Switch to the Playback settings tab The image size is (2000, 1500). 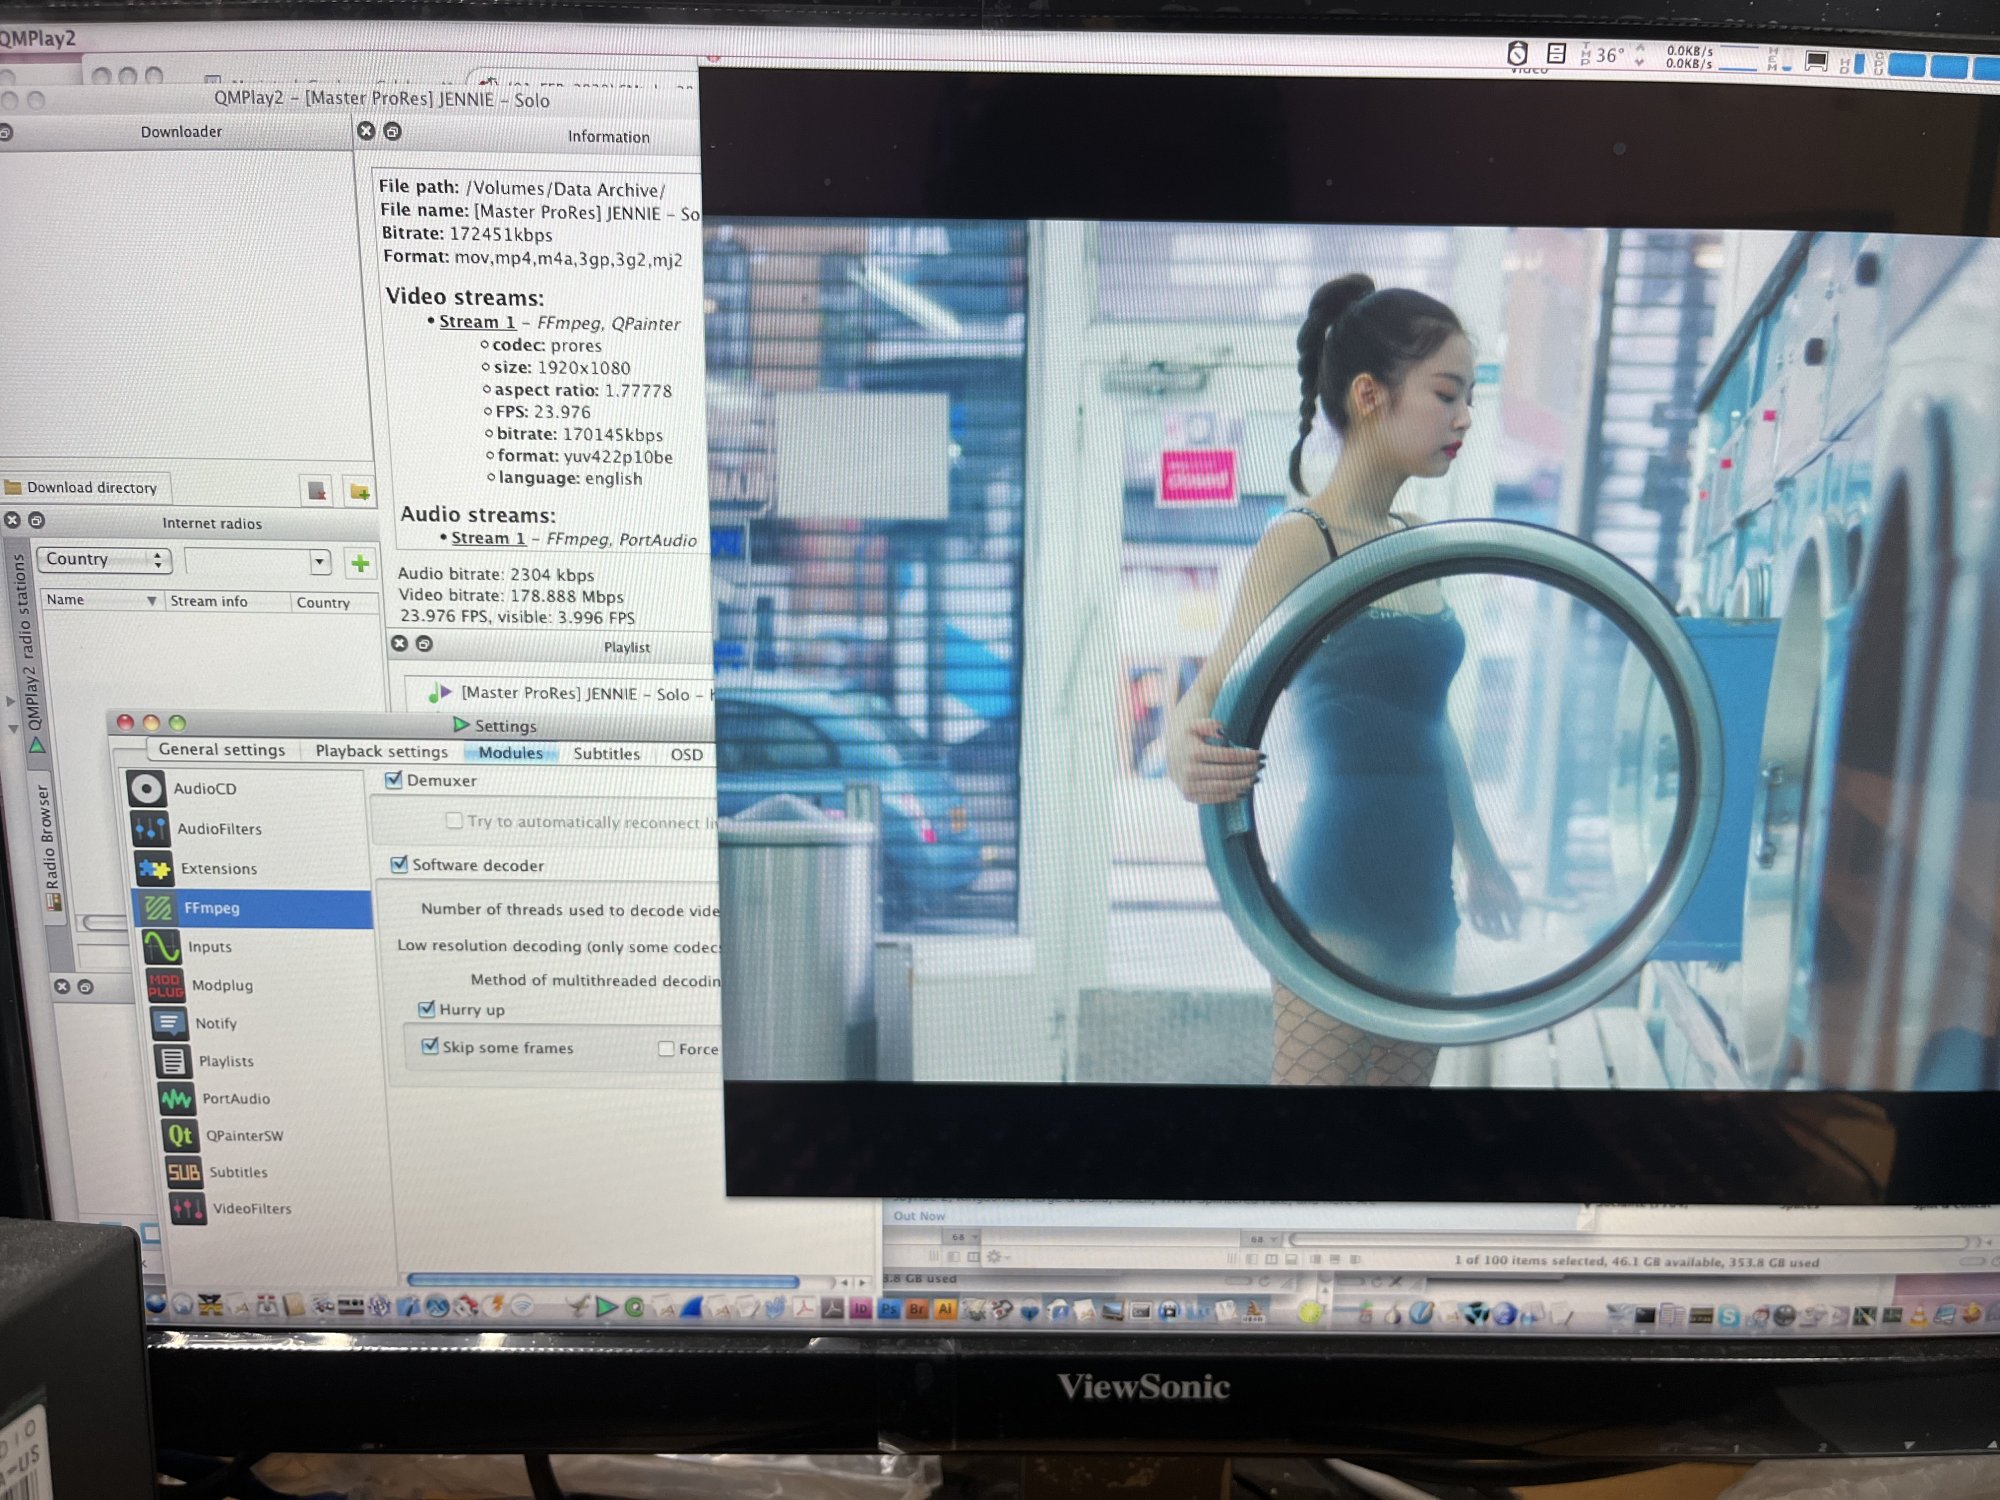pyautogui.click(x=381, y=751)
